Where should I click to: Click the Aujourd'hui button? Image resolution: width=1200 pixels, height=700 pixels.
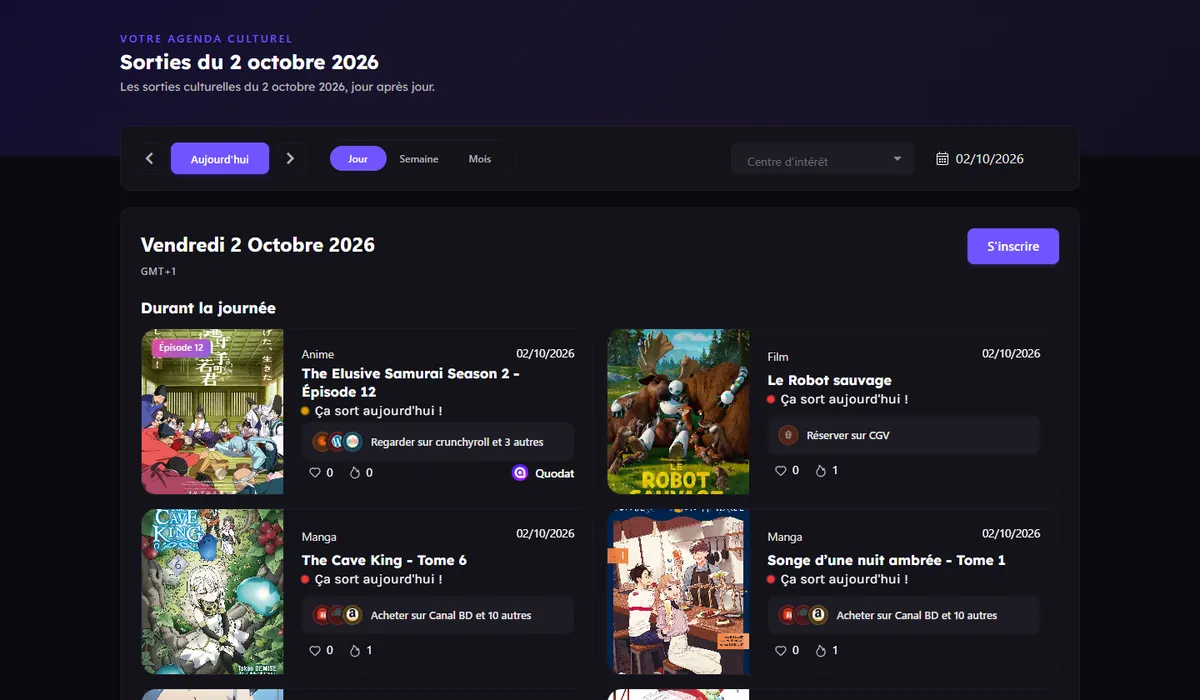pos(220,159)
